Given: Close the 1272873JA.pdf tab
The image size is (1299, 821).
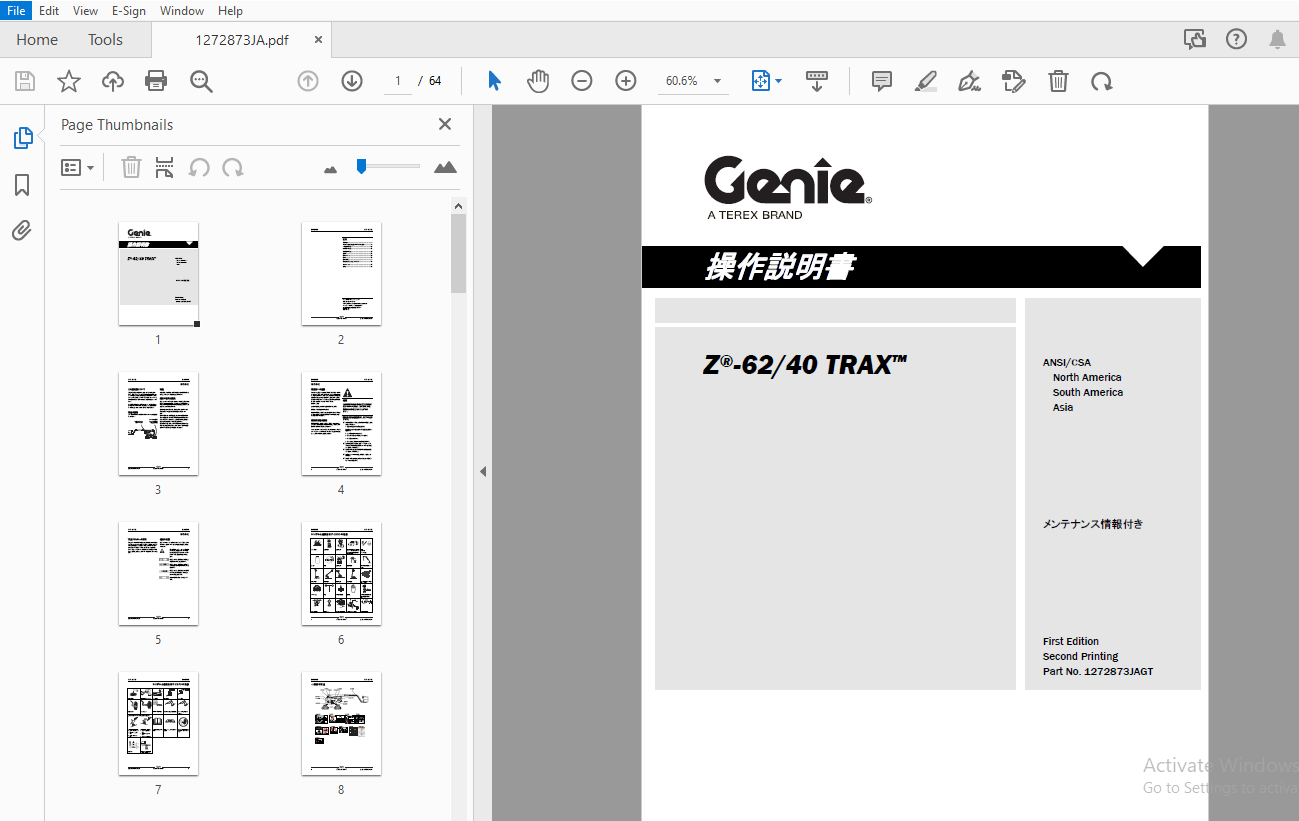Looking at the screenshot, I should (318, 40).
